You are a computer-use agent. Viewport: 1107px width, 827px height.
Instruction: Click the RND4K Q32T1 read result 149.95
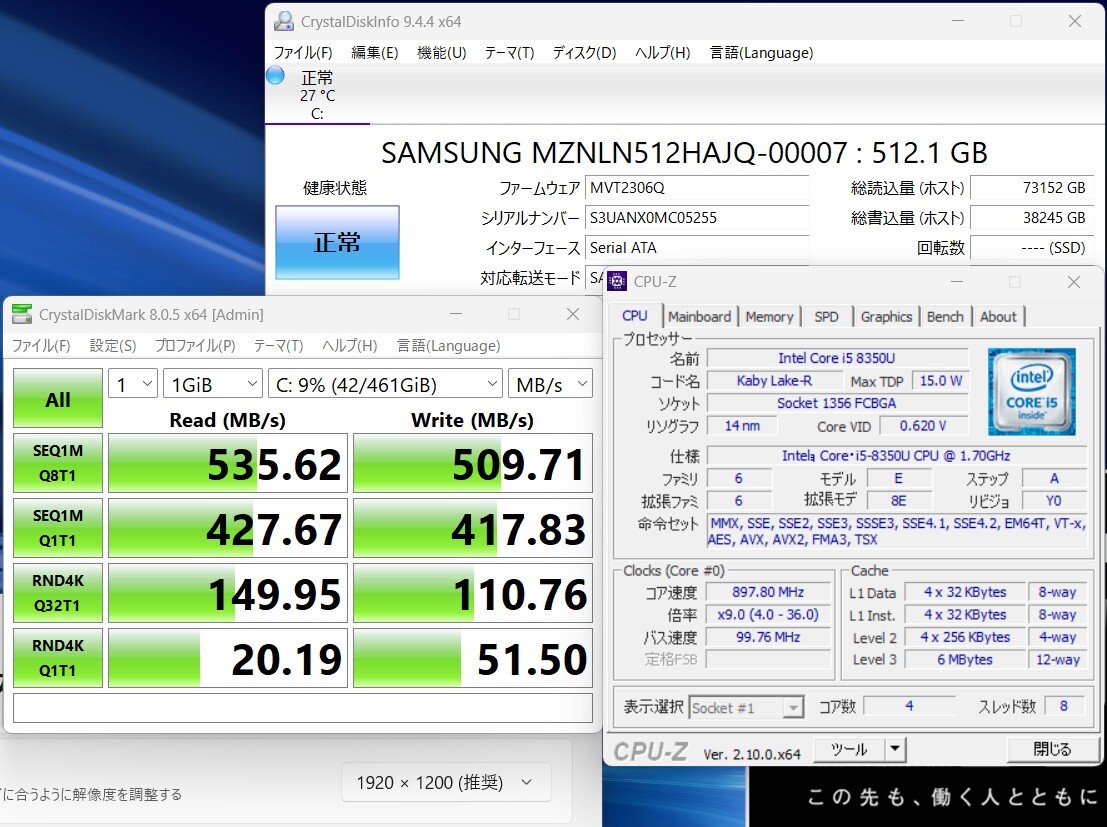(228, 593)
